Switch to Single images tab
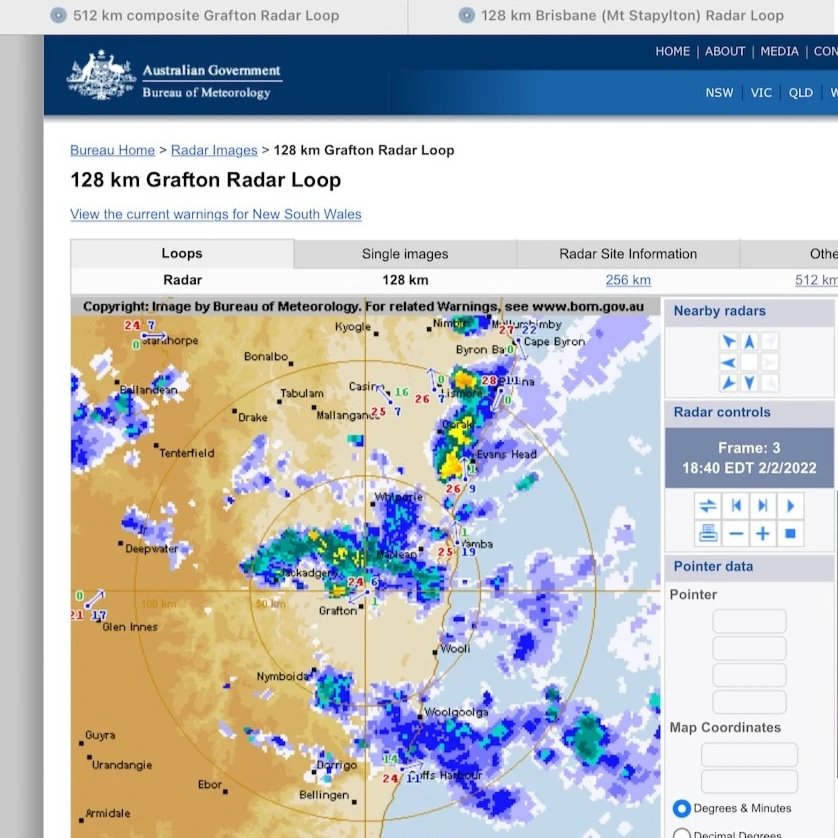The height and width of the screenshot is (838, 838). pos(405,254)
